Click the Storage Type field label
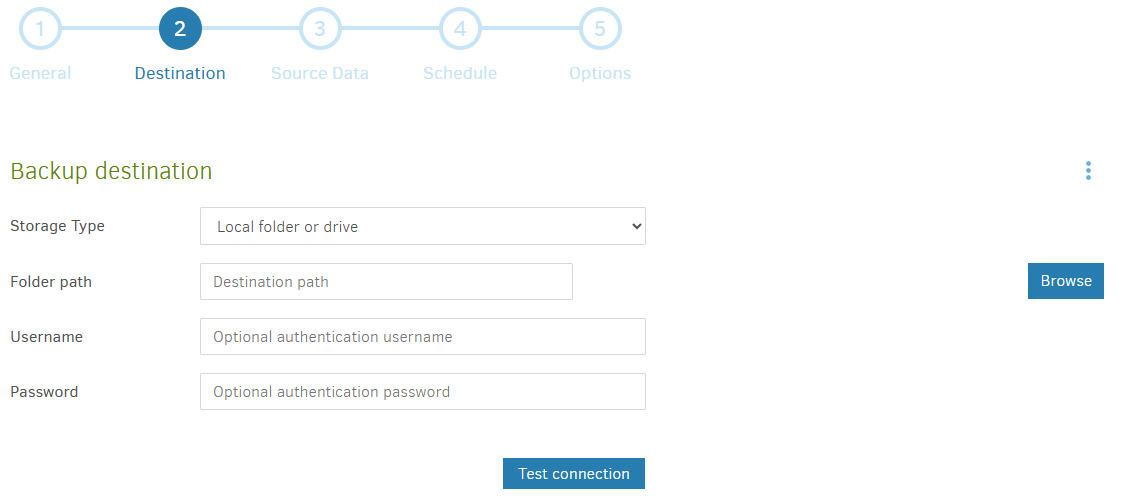1129x499 pixels. click(x=57, y=226)
